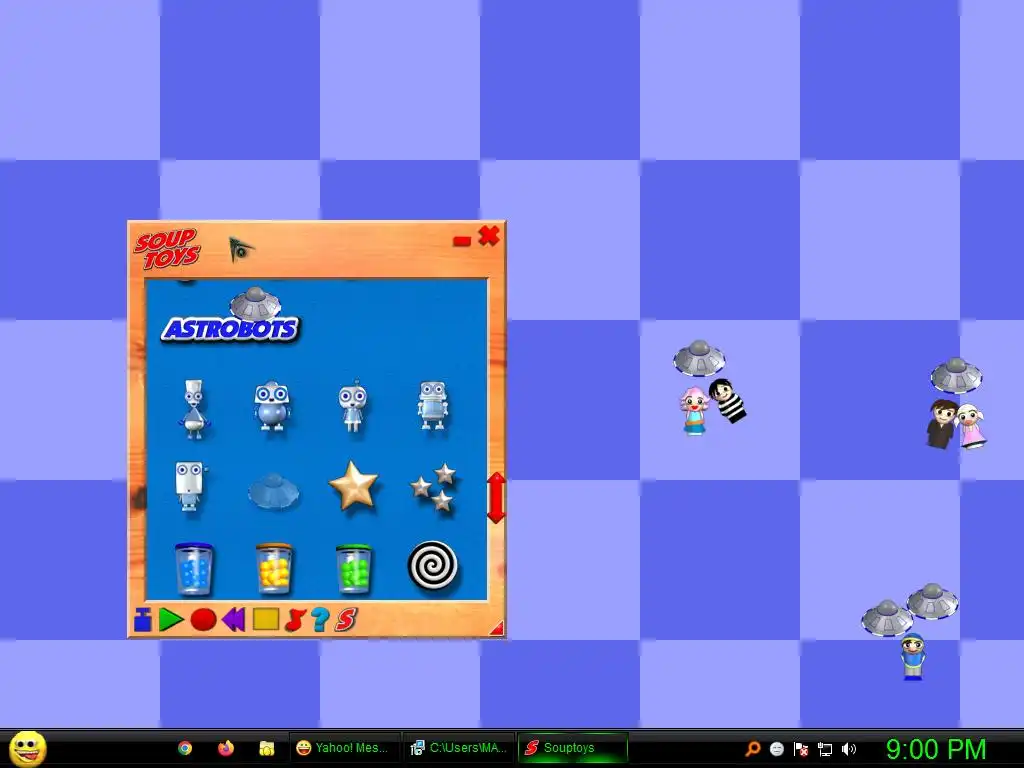Open help with the blue question mark
This screenshot has height=768, width=1024.
tap(319, 619)
